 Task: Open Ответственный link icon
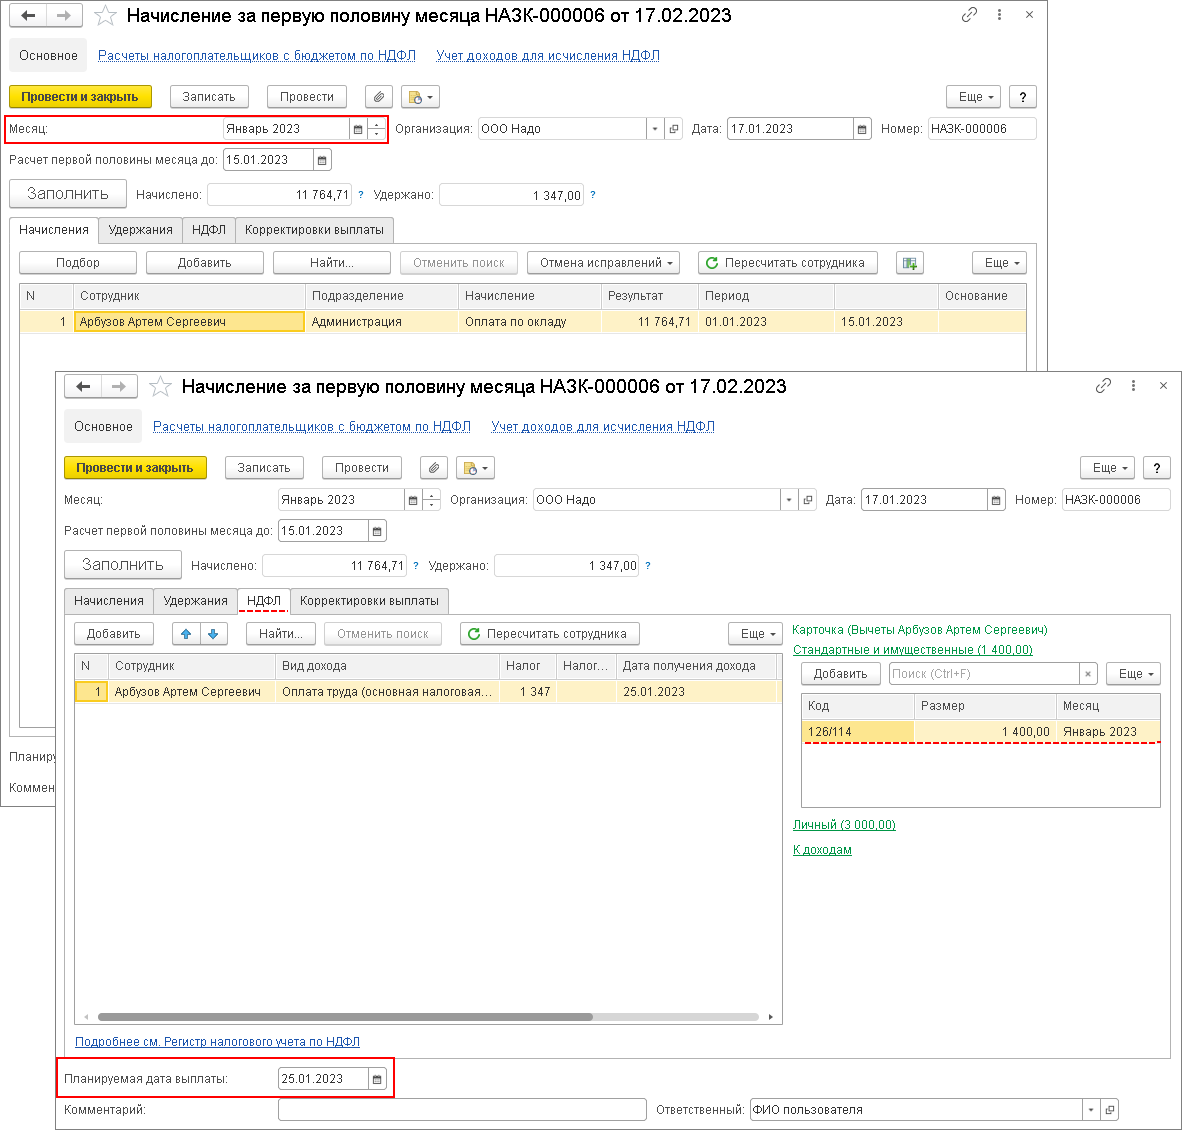(x=1110, y=1110)
